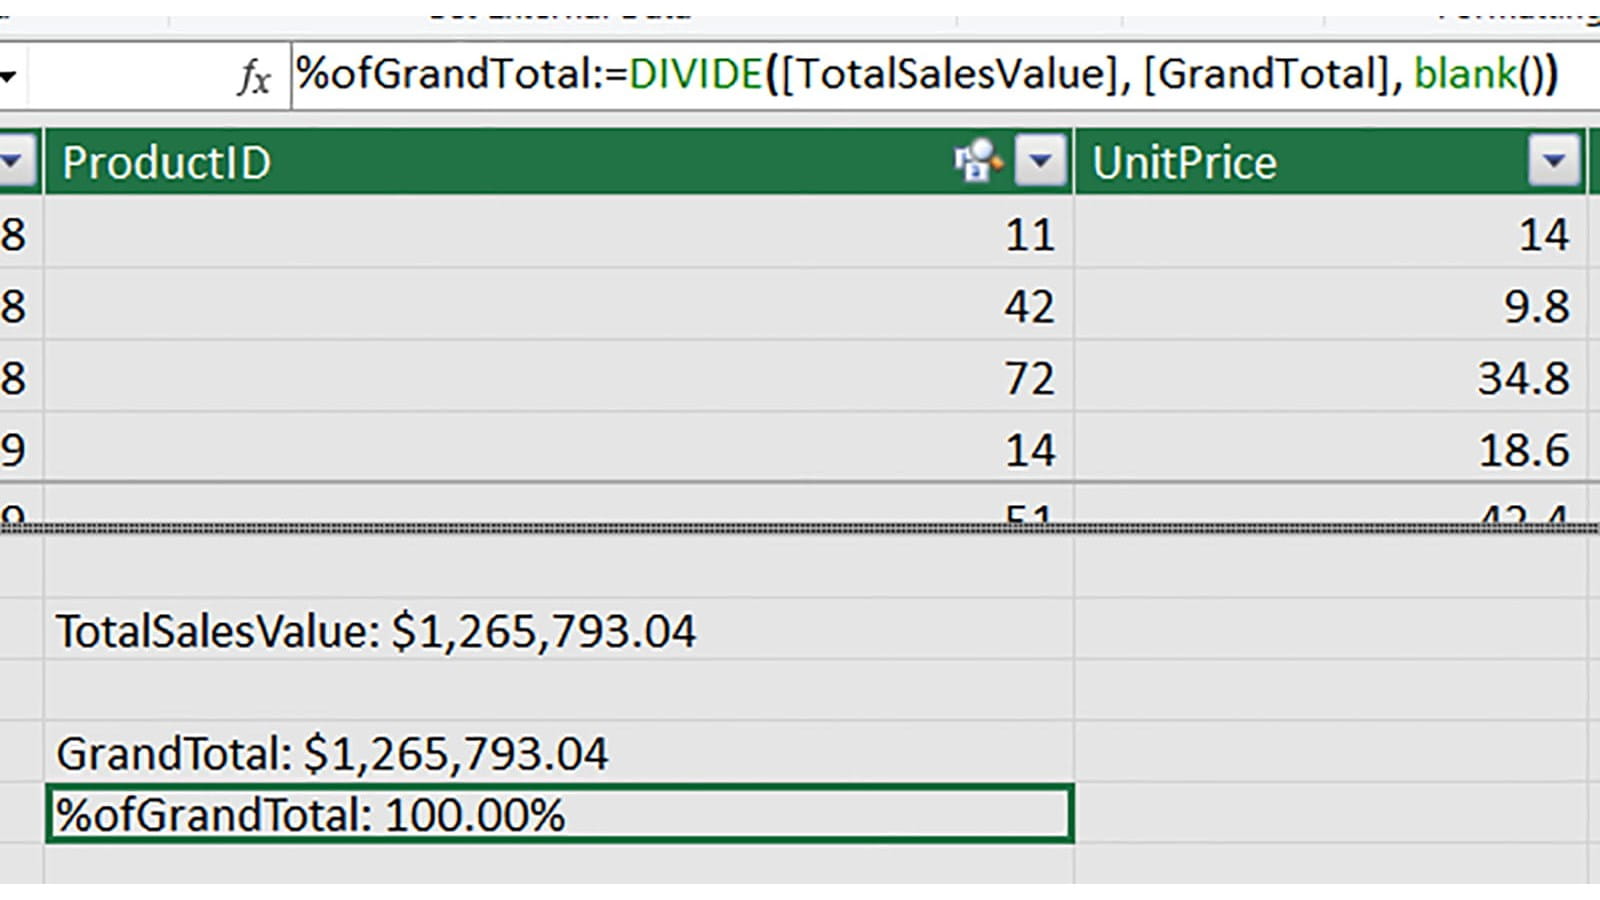
Task: Click the ProductID cell containing 42
Action: (558, 306)
